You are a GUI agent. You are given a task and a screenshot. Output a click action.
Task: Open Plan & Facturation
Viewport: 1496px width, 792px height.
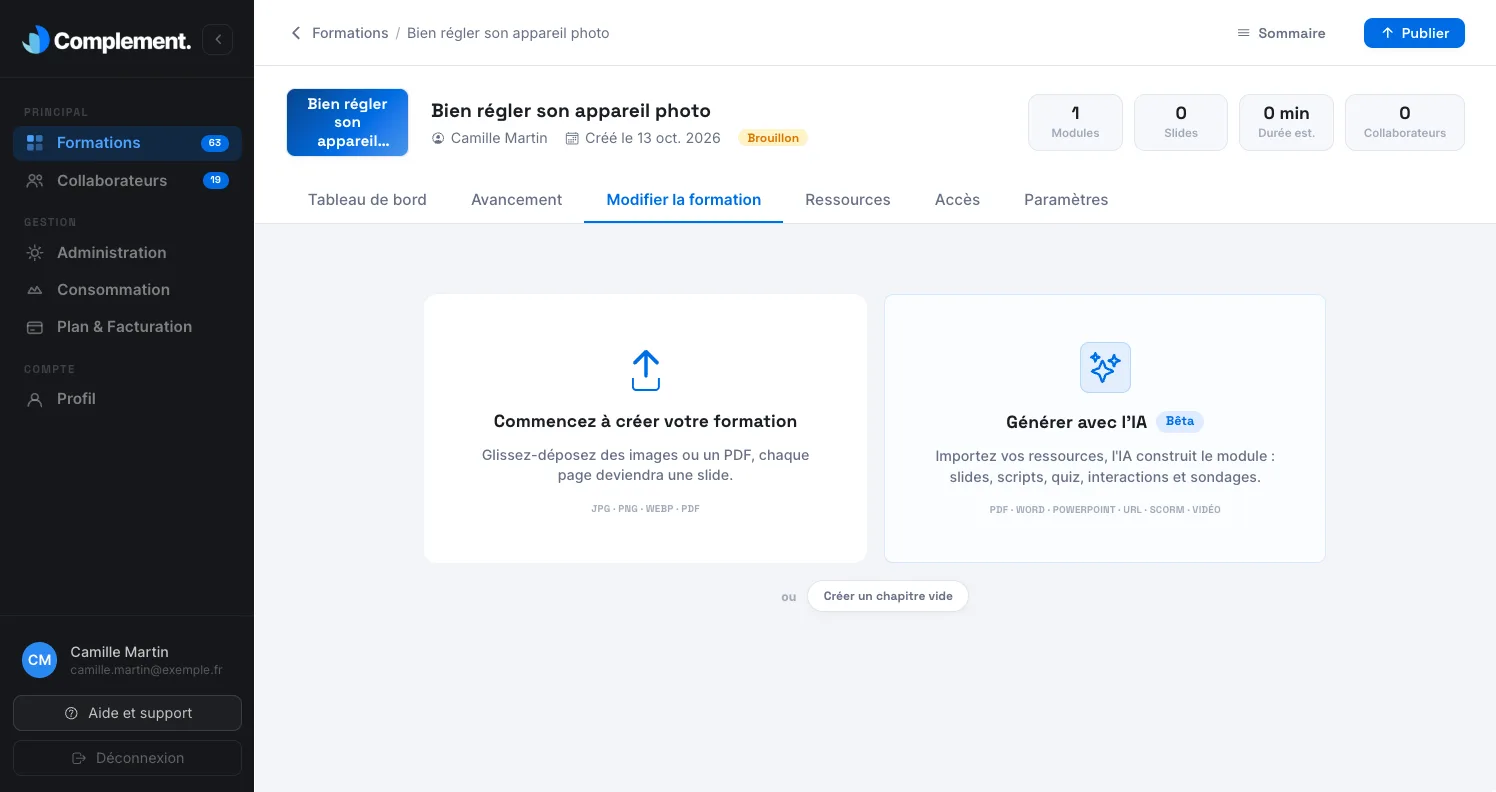pyautogui.click(x=127, y=327)
